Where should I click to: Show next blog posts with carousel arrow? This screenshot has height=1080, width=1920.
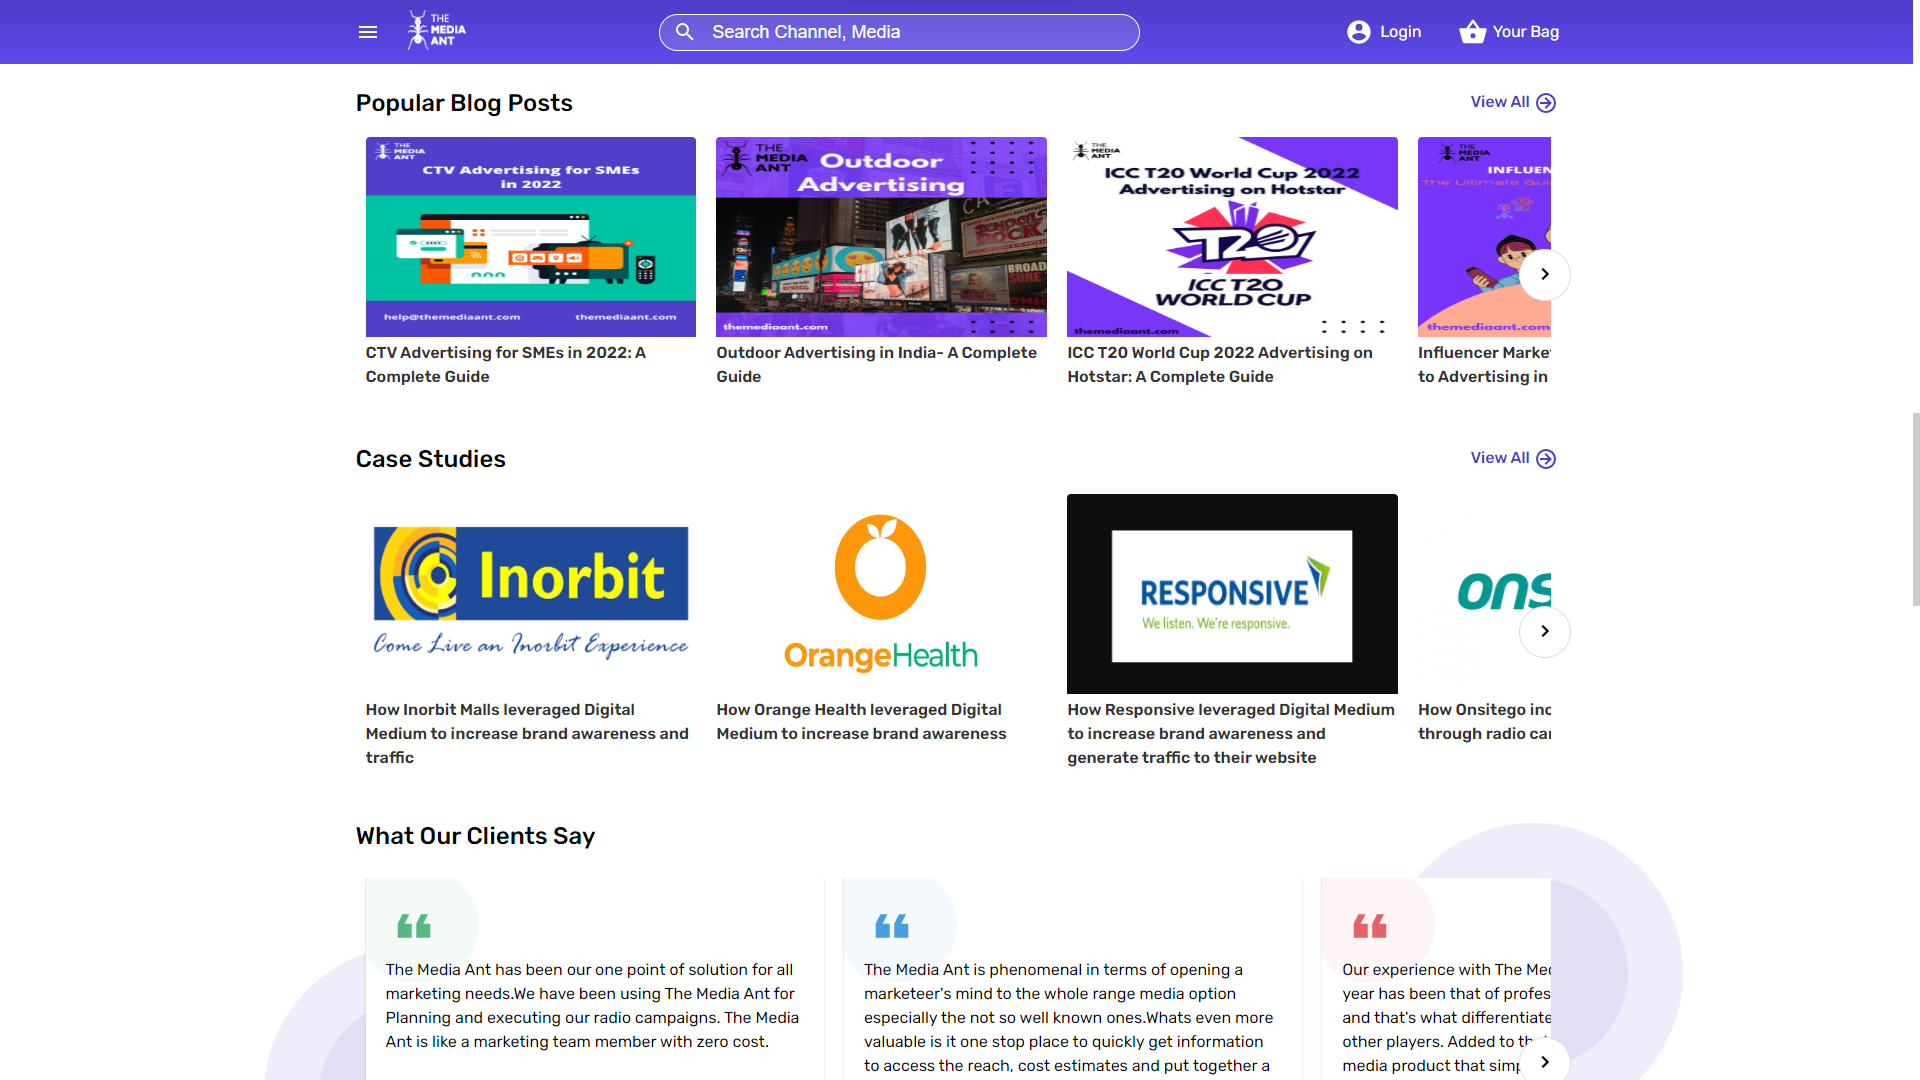pos(1544,274)
